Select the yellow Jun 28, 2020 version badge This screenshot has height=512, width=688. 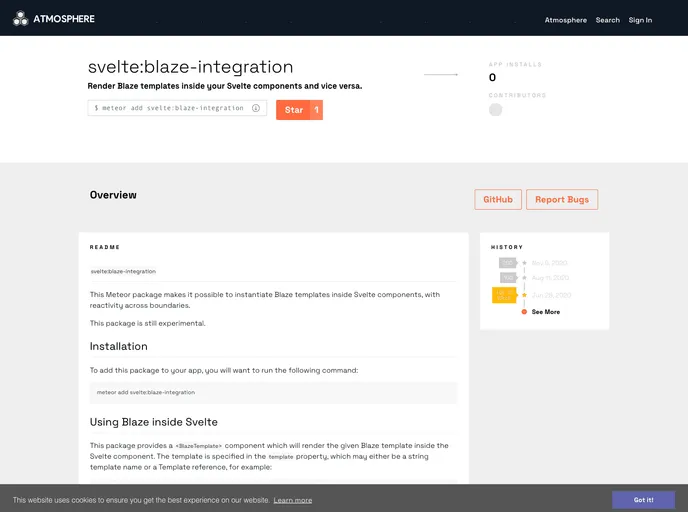504,295
